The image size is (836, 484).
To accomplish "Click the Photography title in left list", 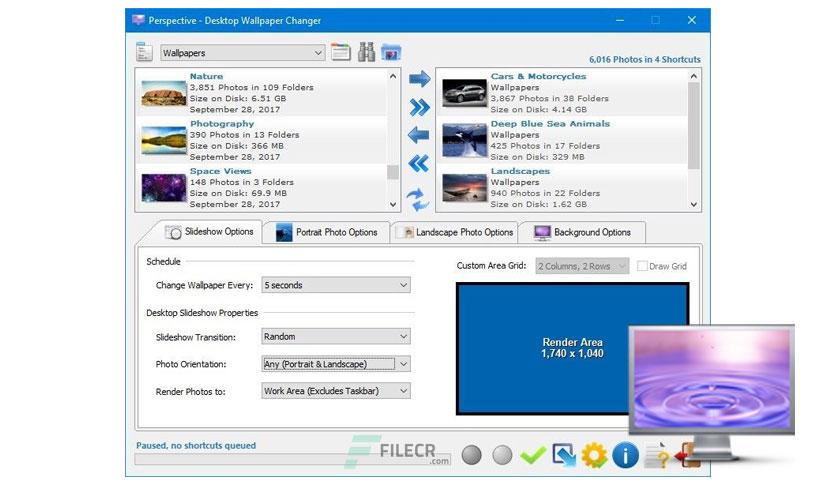I will coord(222,124).
